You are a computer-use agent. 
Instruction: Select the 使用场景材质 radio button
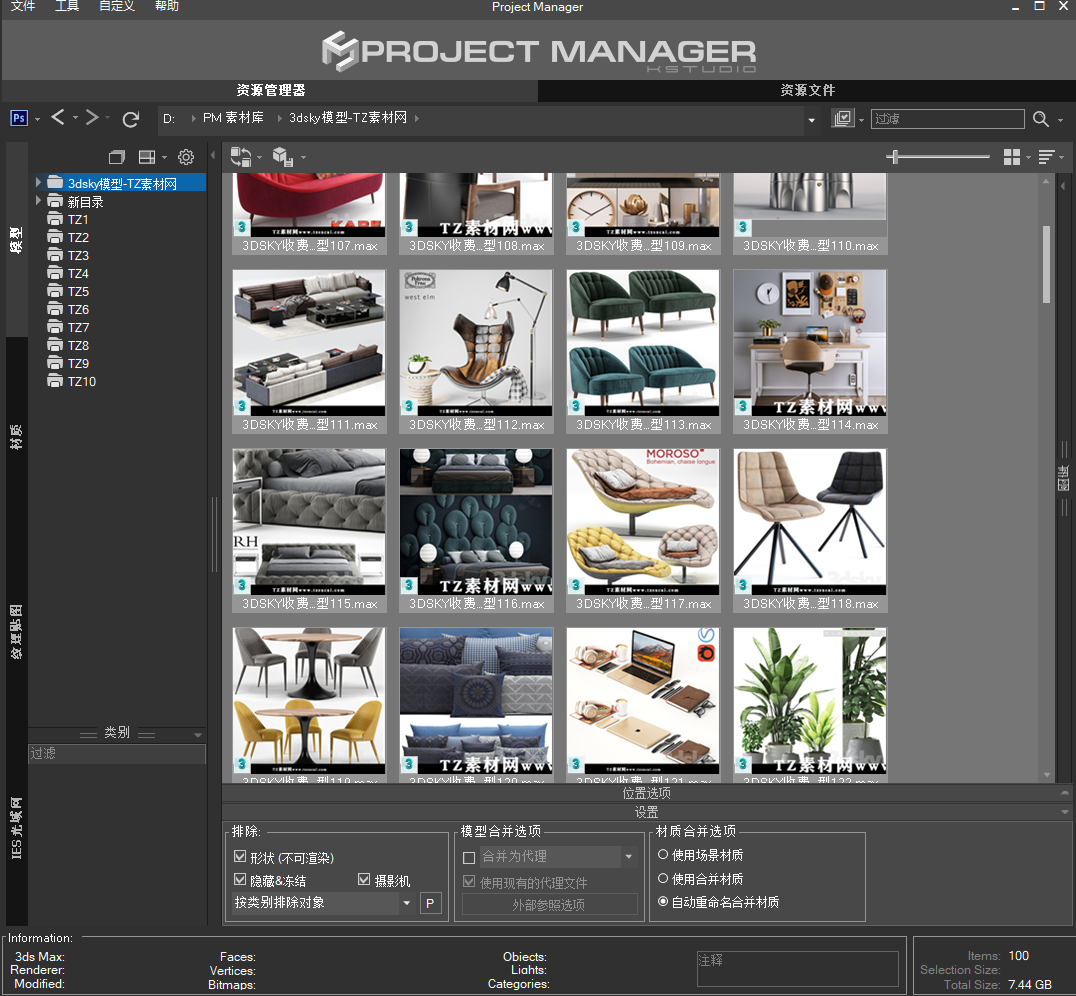tap(663, 855)
